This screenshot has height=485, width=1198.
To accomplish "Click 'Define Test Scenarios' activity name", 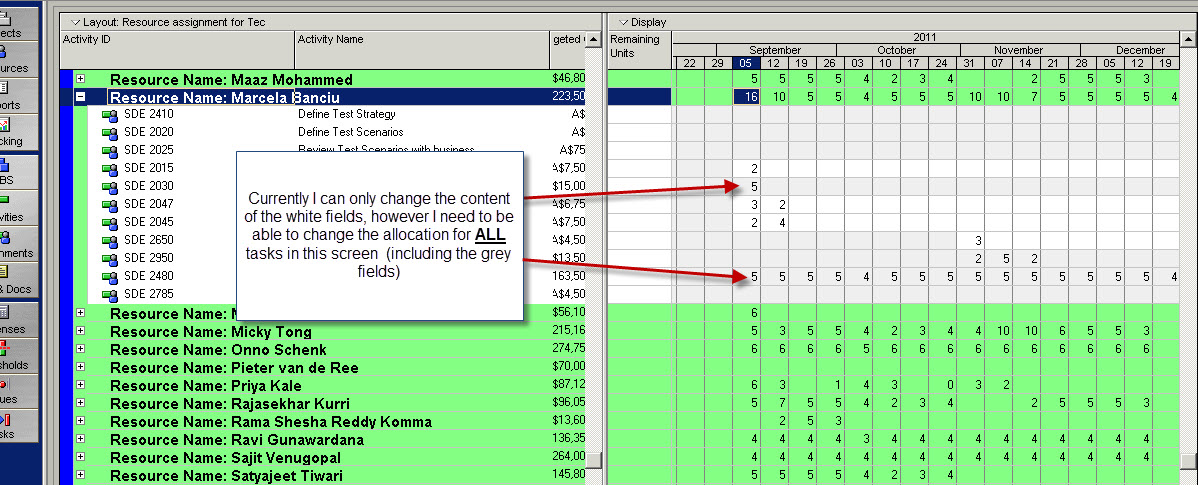I will click(x=351, y=133).
